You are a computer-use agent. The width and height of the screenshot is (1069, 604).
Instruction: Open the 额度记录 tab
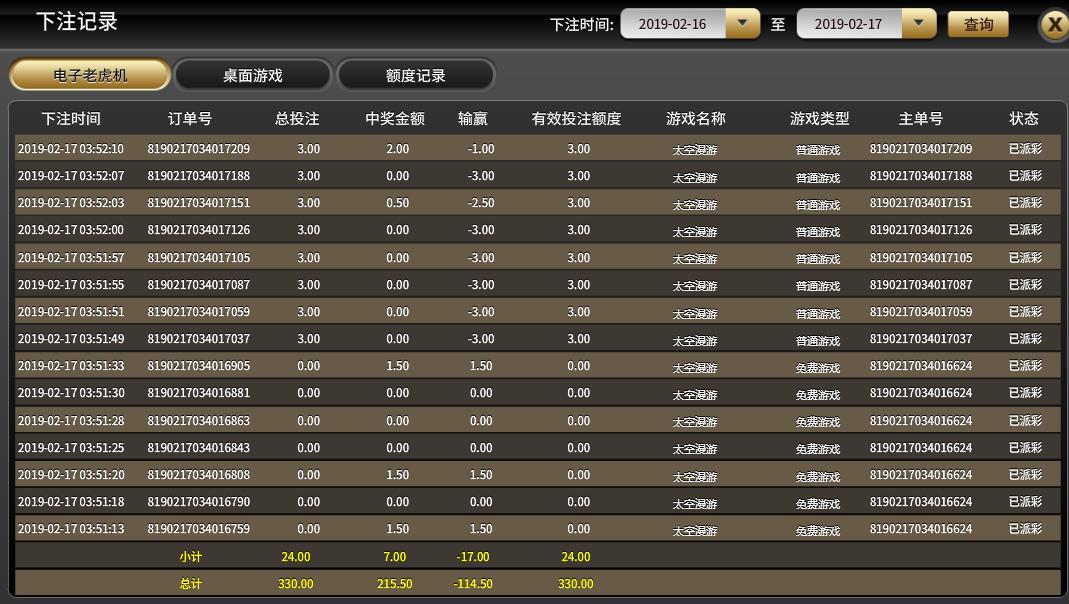tap(416, 75)
